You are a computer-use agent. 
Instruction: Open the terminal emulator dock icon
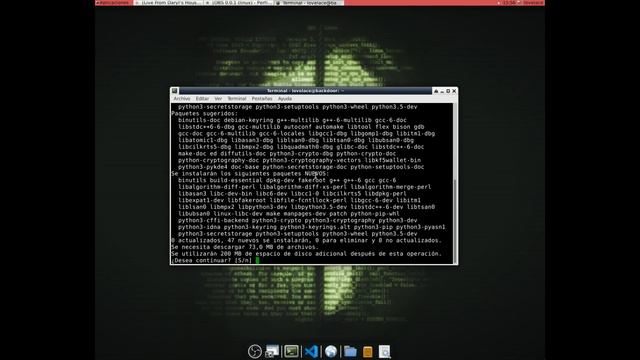pos(291,351)
